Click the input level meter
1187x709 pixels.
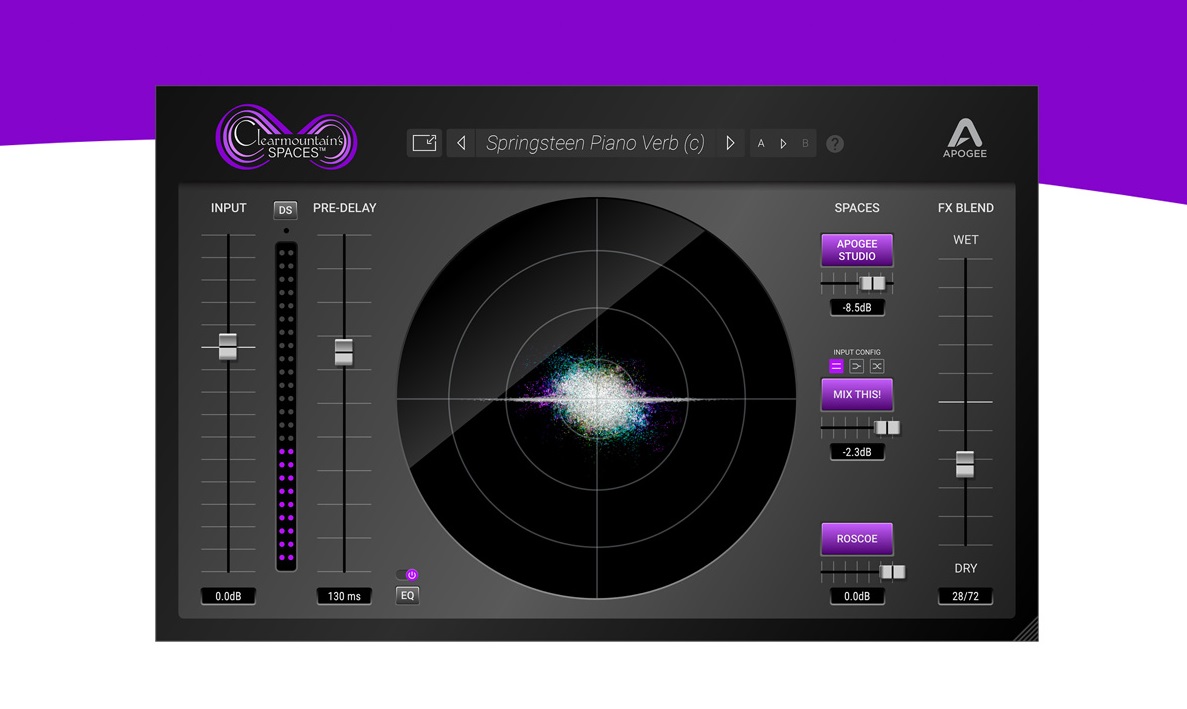pos(286,406)
